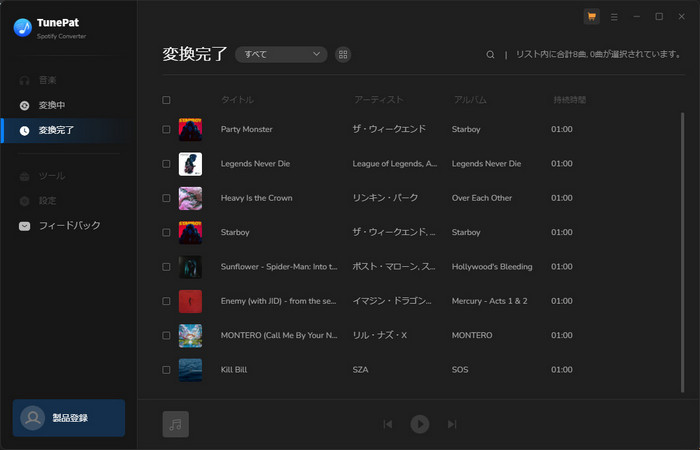Screen dimensions: 700x450
Task: Click Heavy Is the Crown cover art
Action: point(190,198)
